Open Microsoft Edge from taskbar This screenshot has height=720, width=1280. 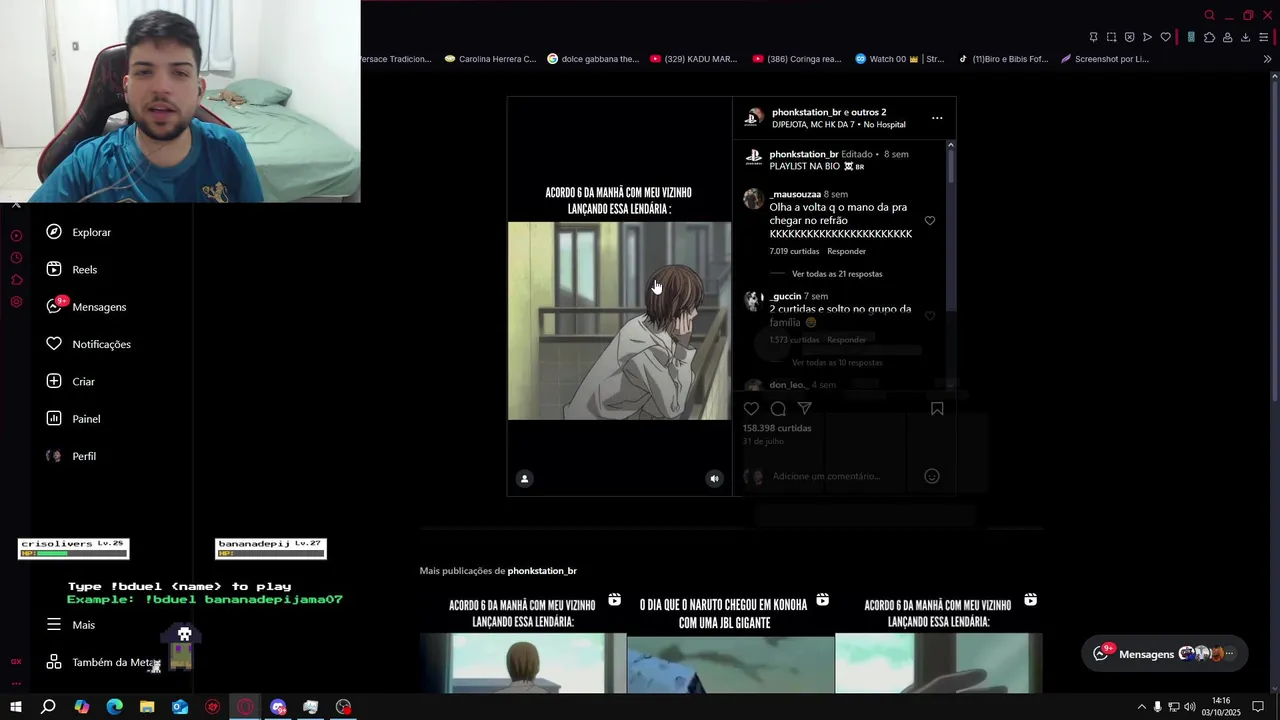coord(114,707)
